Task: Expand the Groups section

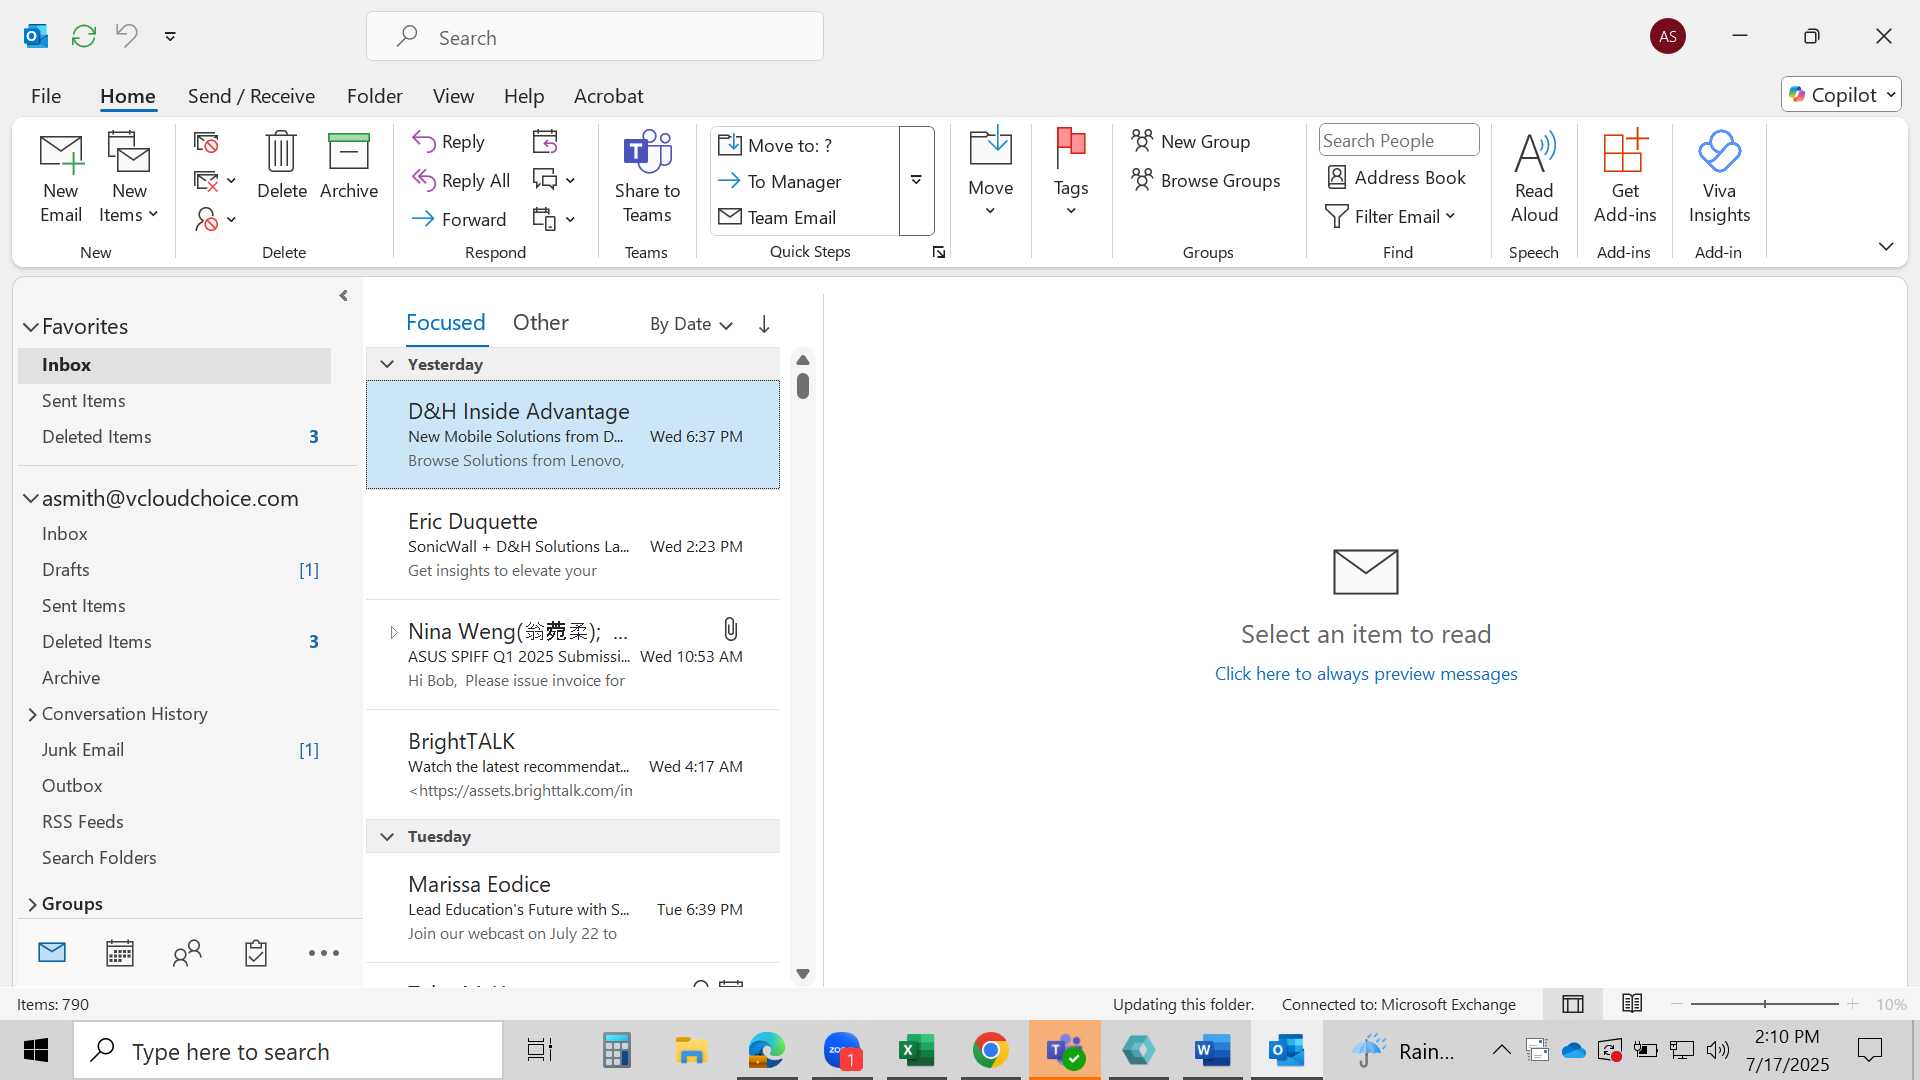Action: (32, 904)
